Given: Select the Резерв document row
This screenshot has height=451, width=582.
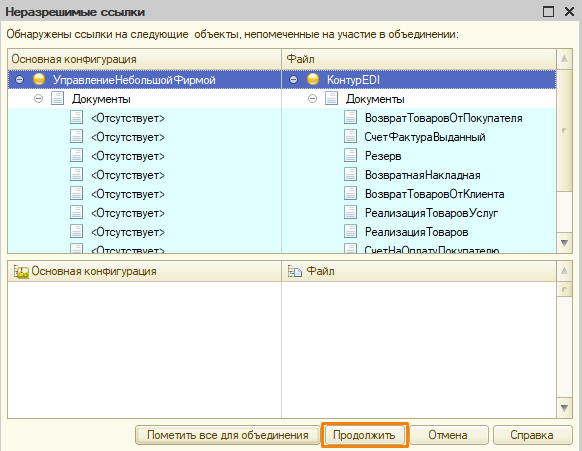Looking at the screenshot, I should pyautogui.click(x=419, y=156).
